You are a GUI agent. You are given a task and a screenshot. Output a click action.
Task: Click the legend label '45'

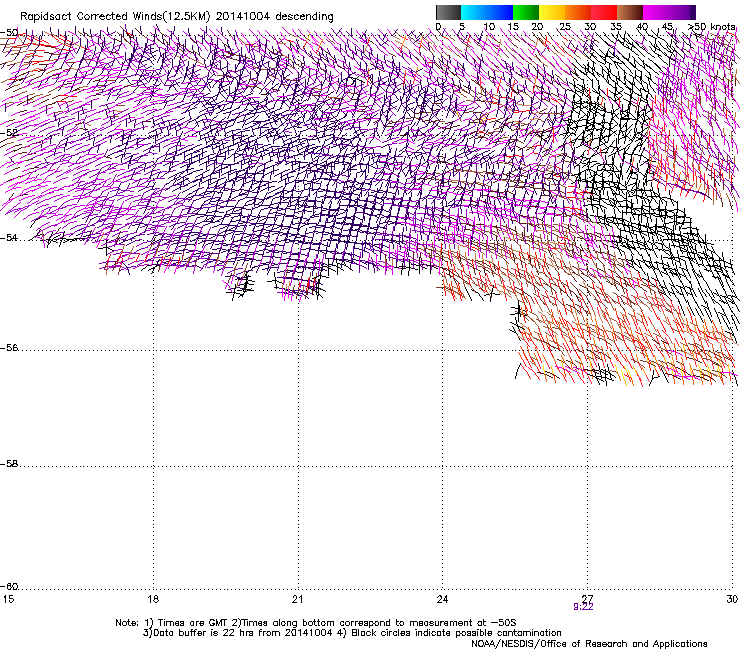[667, 27]
